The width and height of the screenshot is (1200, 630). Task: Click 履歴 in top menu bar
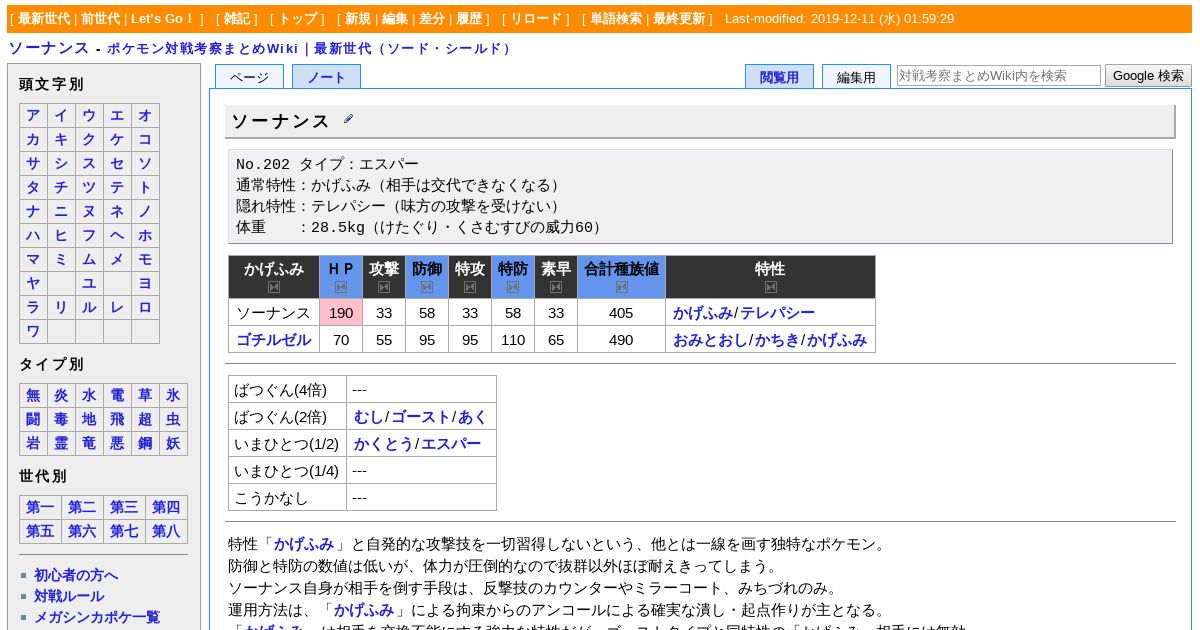click(469, 18)
